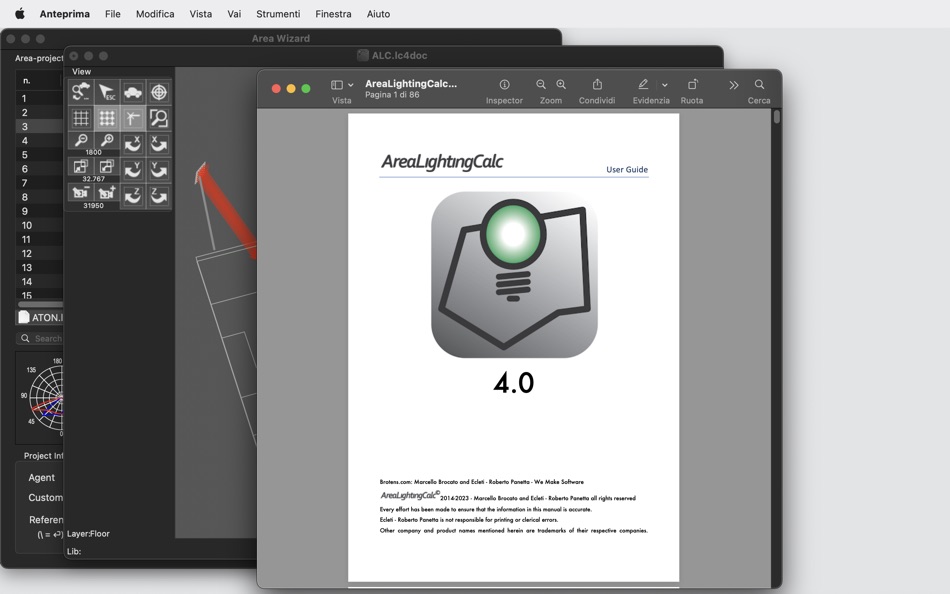Click the 'Pagina 1 di 86' subtitle
Viewport: 950px width, 594px height.
tap(392, 95)
